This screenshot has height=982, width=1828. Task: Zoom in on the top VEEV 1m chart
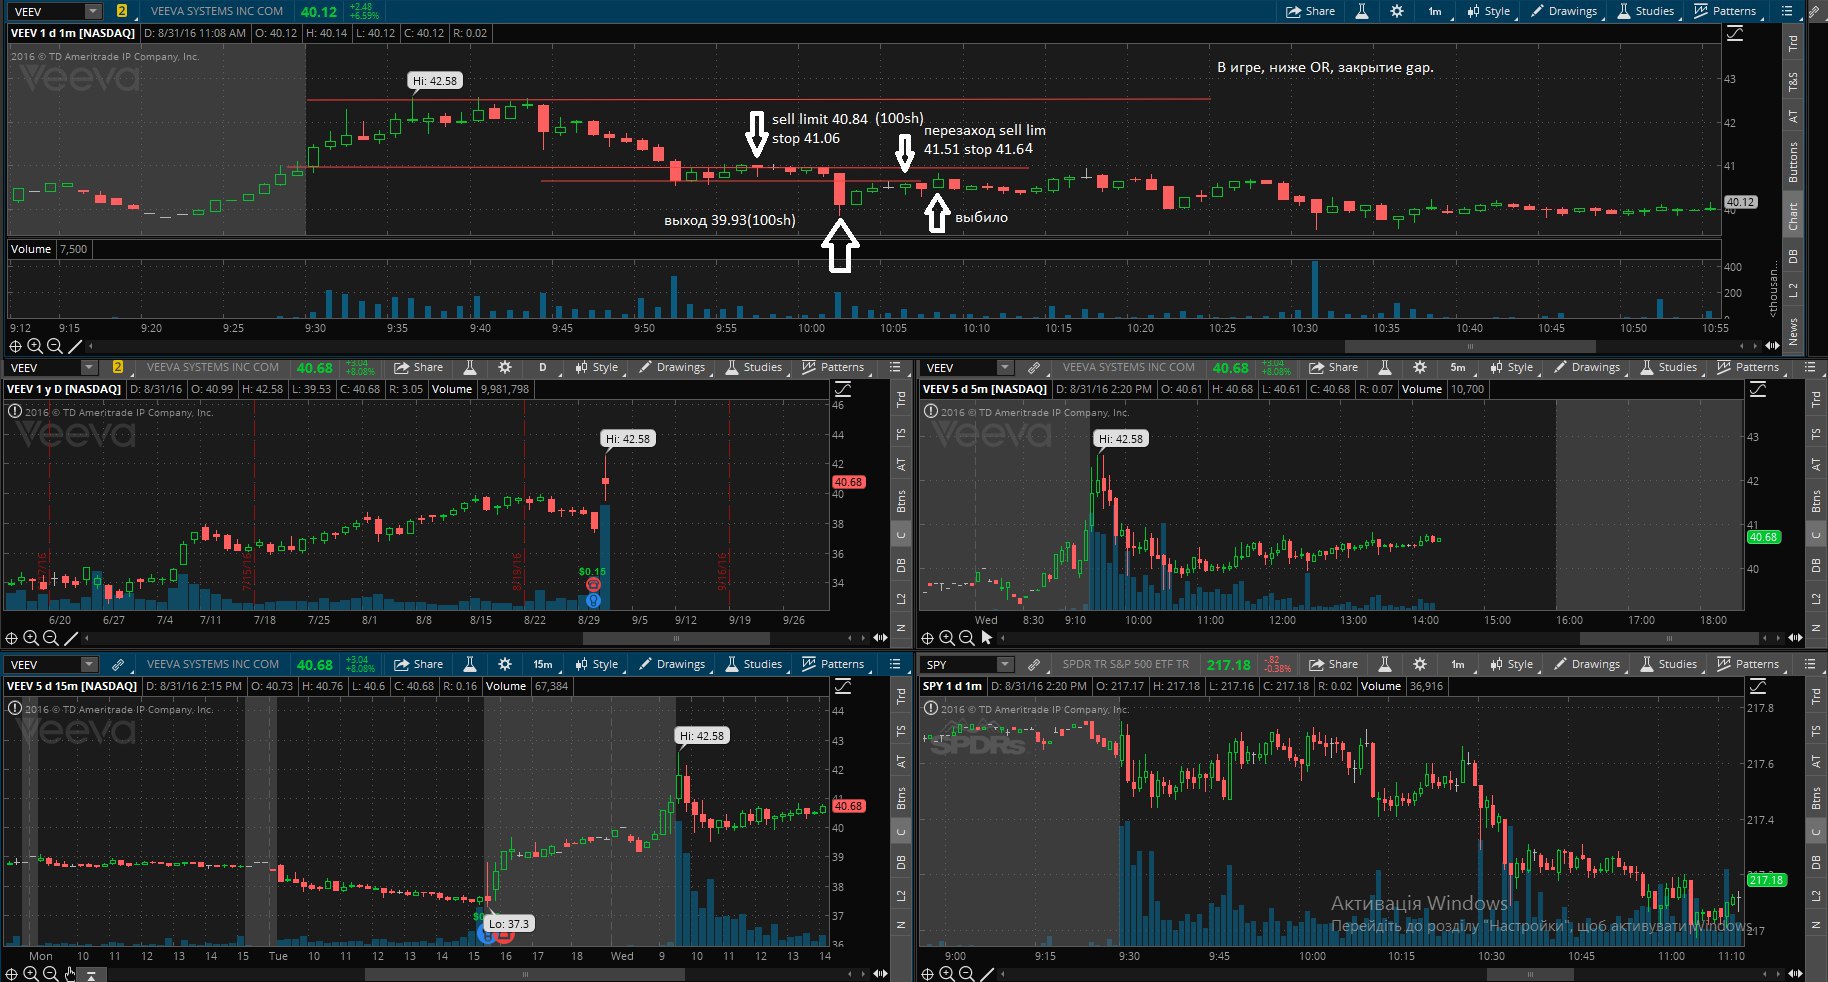pos(35,346)
